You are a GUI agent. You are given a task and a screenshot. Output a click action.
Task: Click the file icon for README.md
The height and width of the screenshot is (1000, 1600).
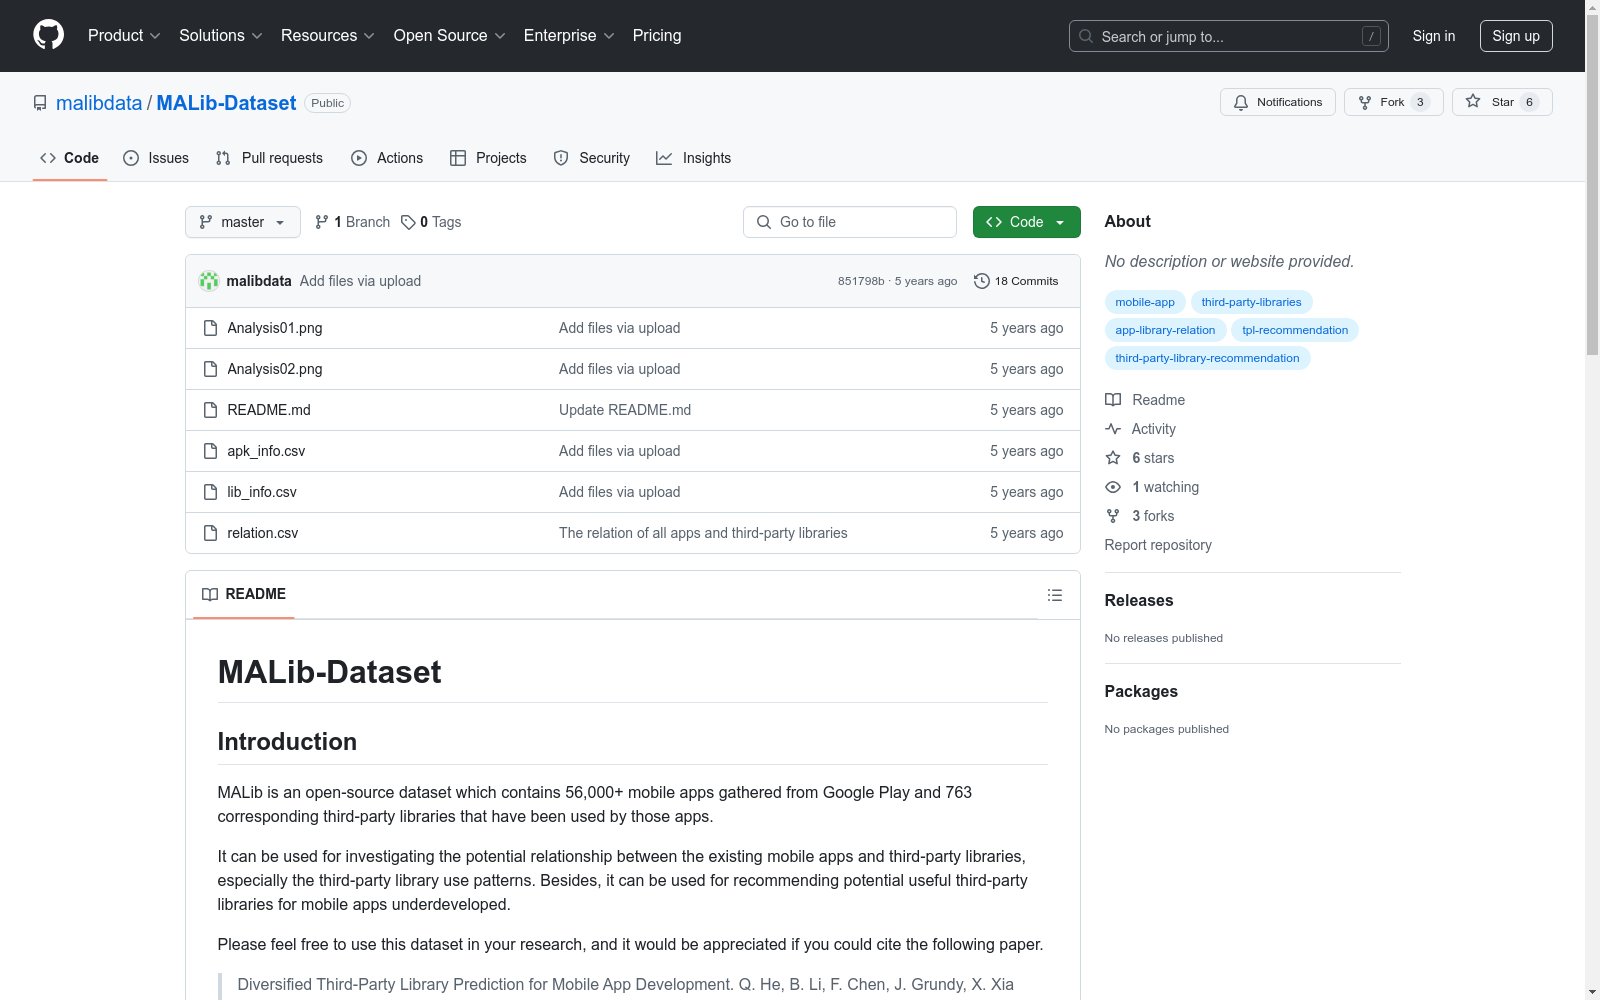tap(210, 410)
